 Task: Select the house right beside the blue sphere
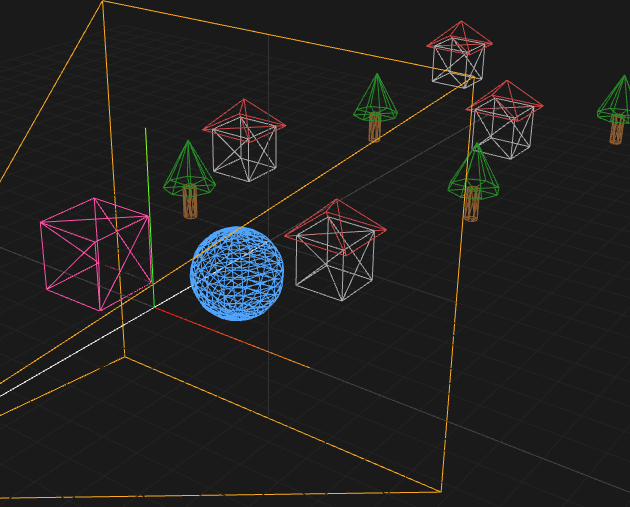pyautogui.click(x=335, y=250)
